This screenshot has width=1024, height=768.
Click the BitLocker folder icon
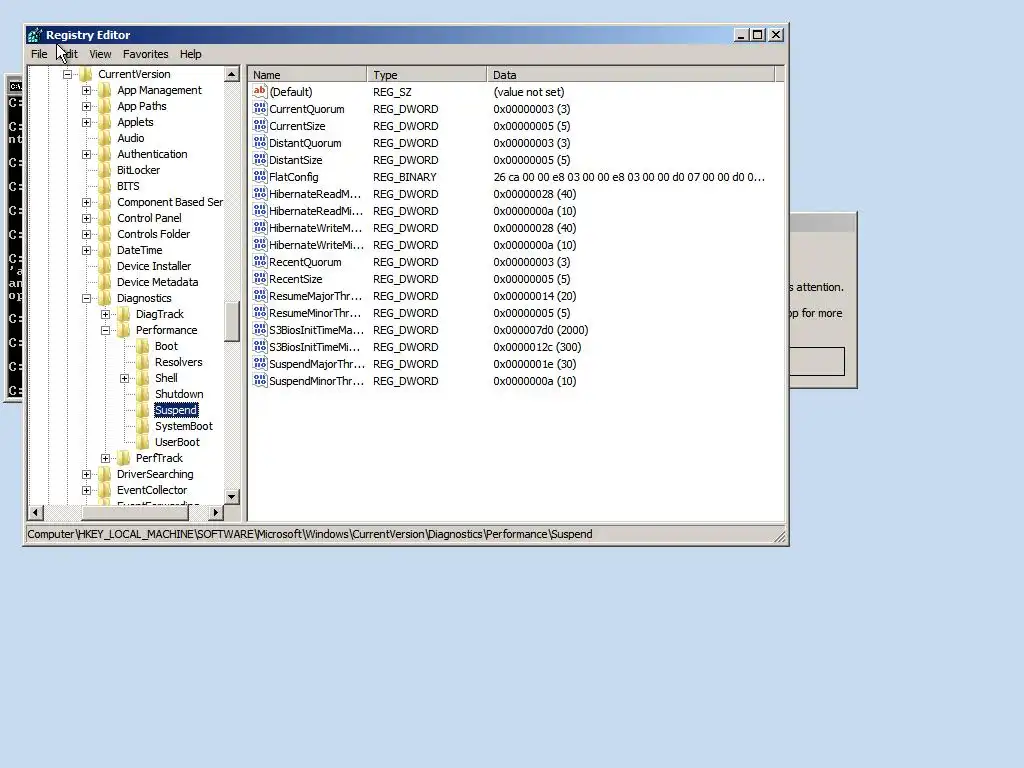coord(105,170)
